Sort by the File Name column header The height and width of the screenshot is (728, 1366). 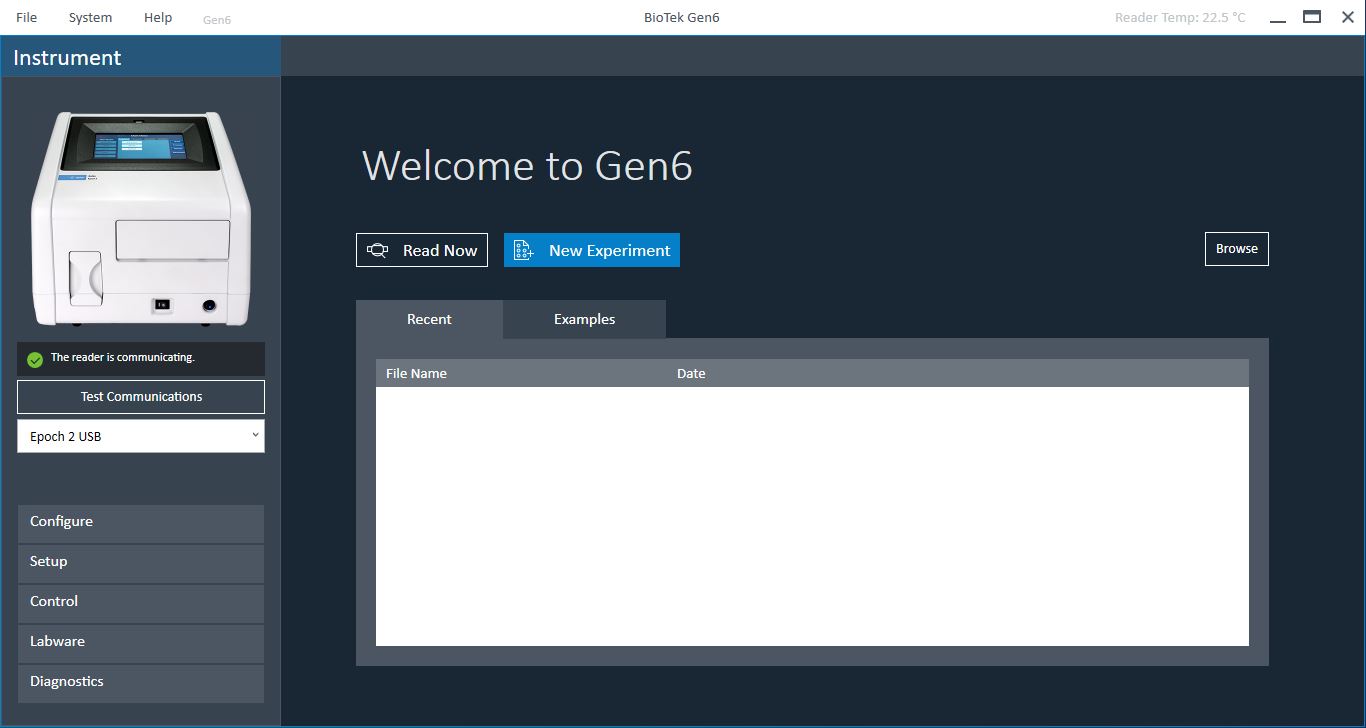416,373
